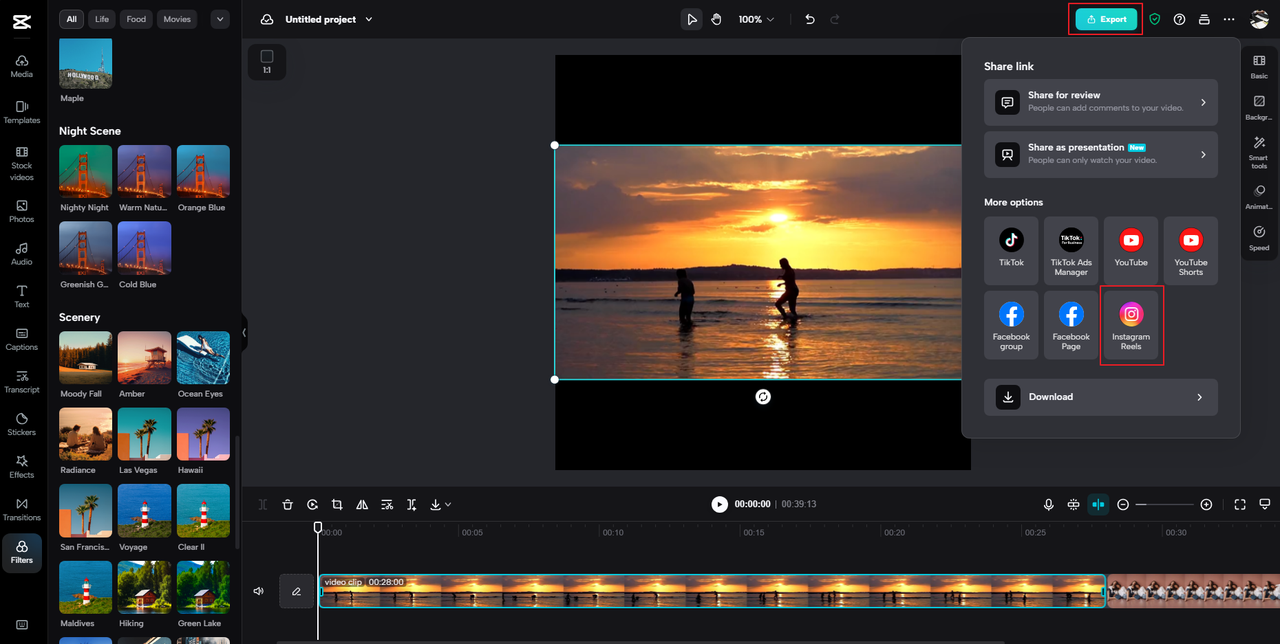Record a voiceover with the microphone icon
1280x644 pixels.
tap(1048, 505)
